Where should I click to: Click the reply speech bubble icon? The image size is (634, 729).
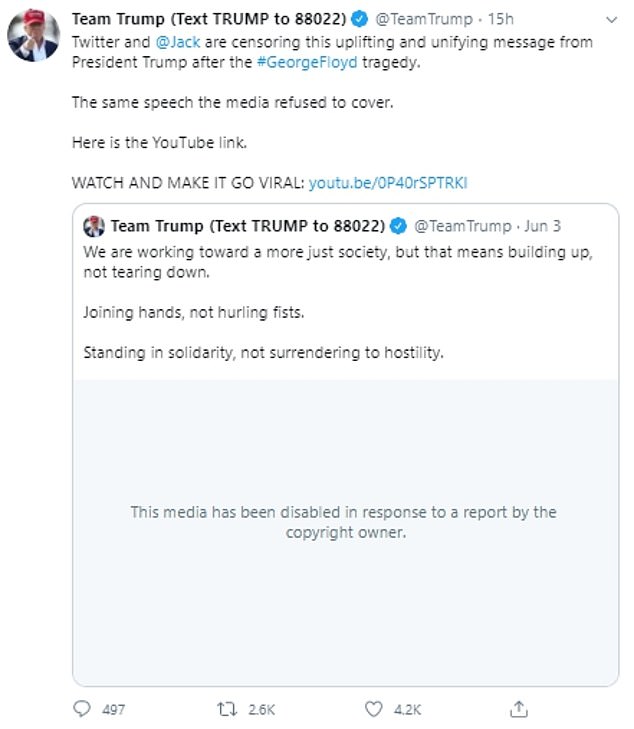pyautogui.click(x=82, y=709)
